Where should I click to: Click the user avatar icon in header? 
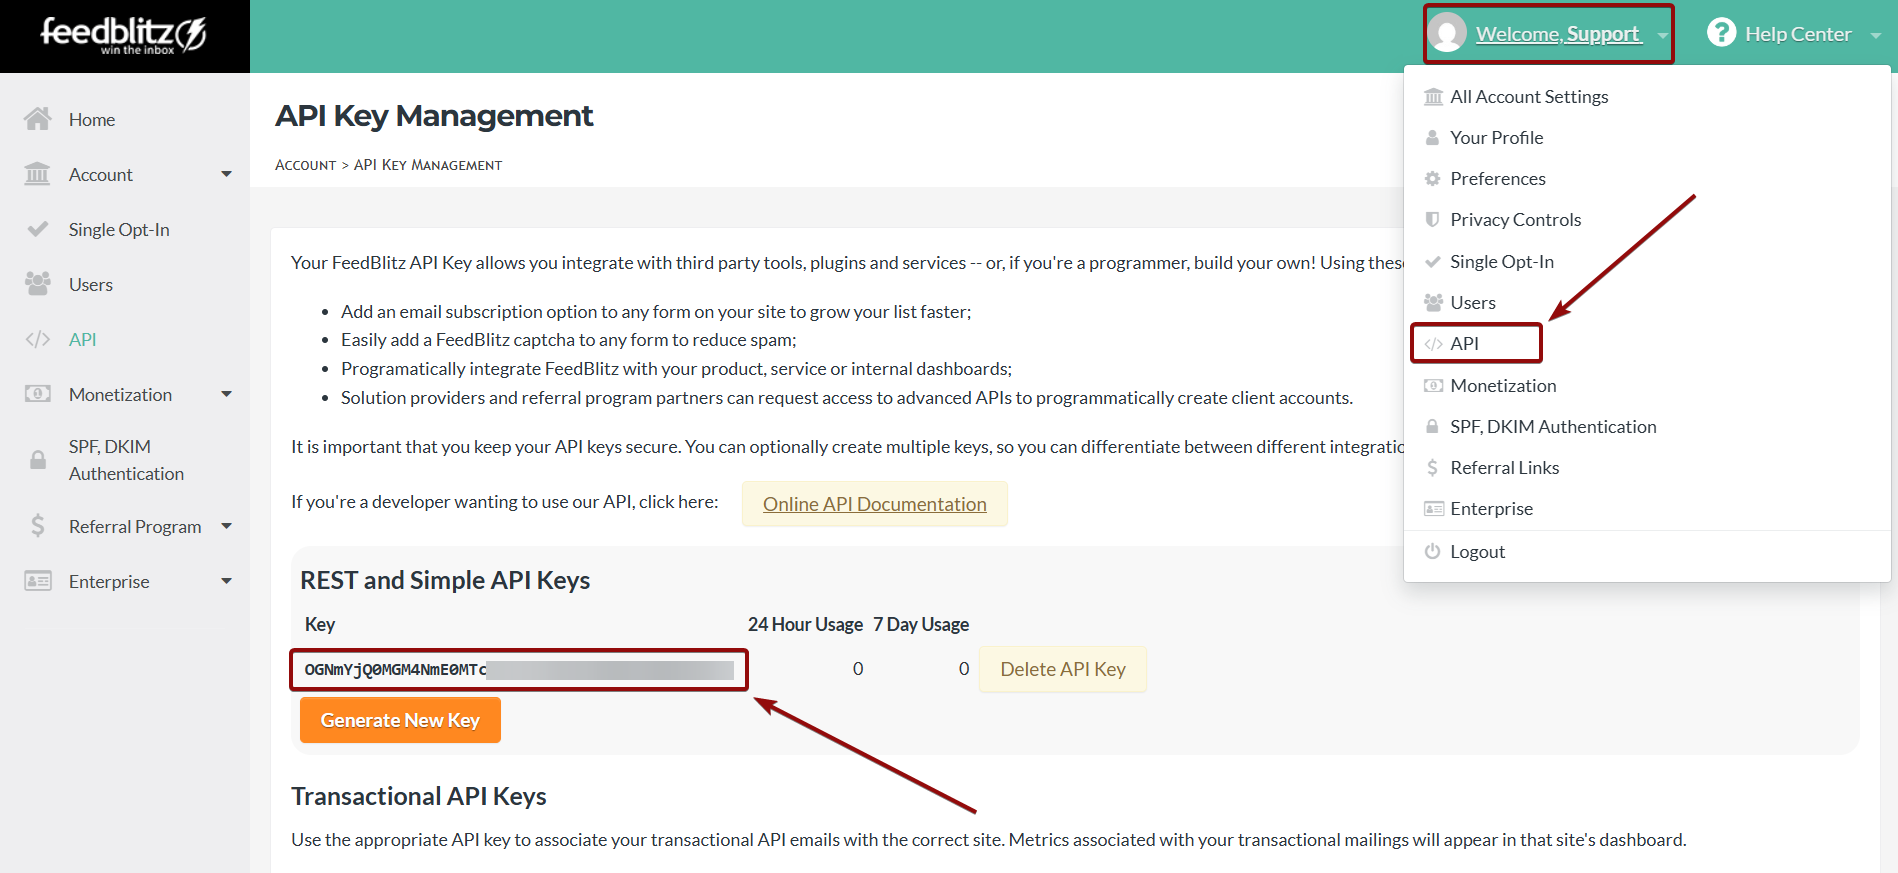pos(1447,33)
